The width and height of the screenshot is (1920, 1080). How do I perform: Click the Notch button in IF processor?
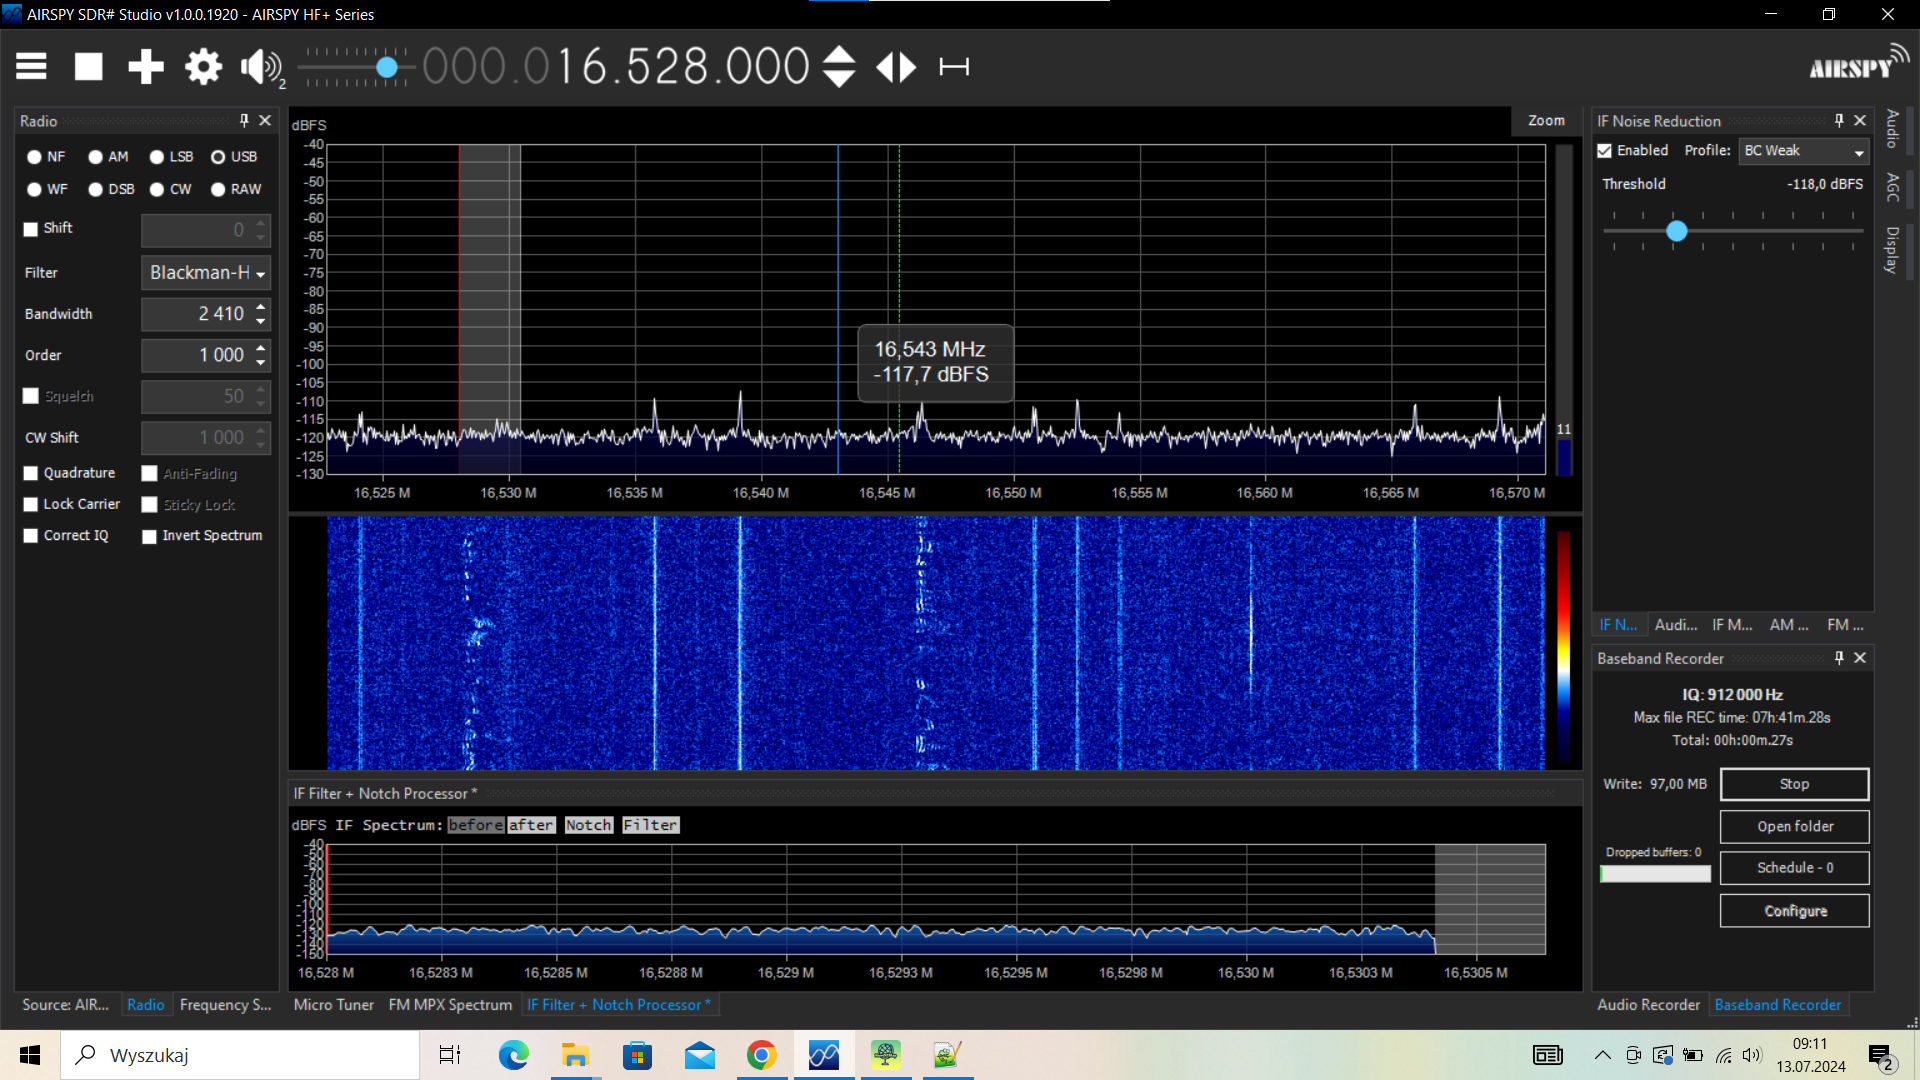(589, 825)
